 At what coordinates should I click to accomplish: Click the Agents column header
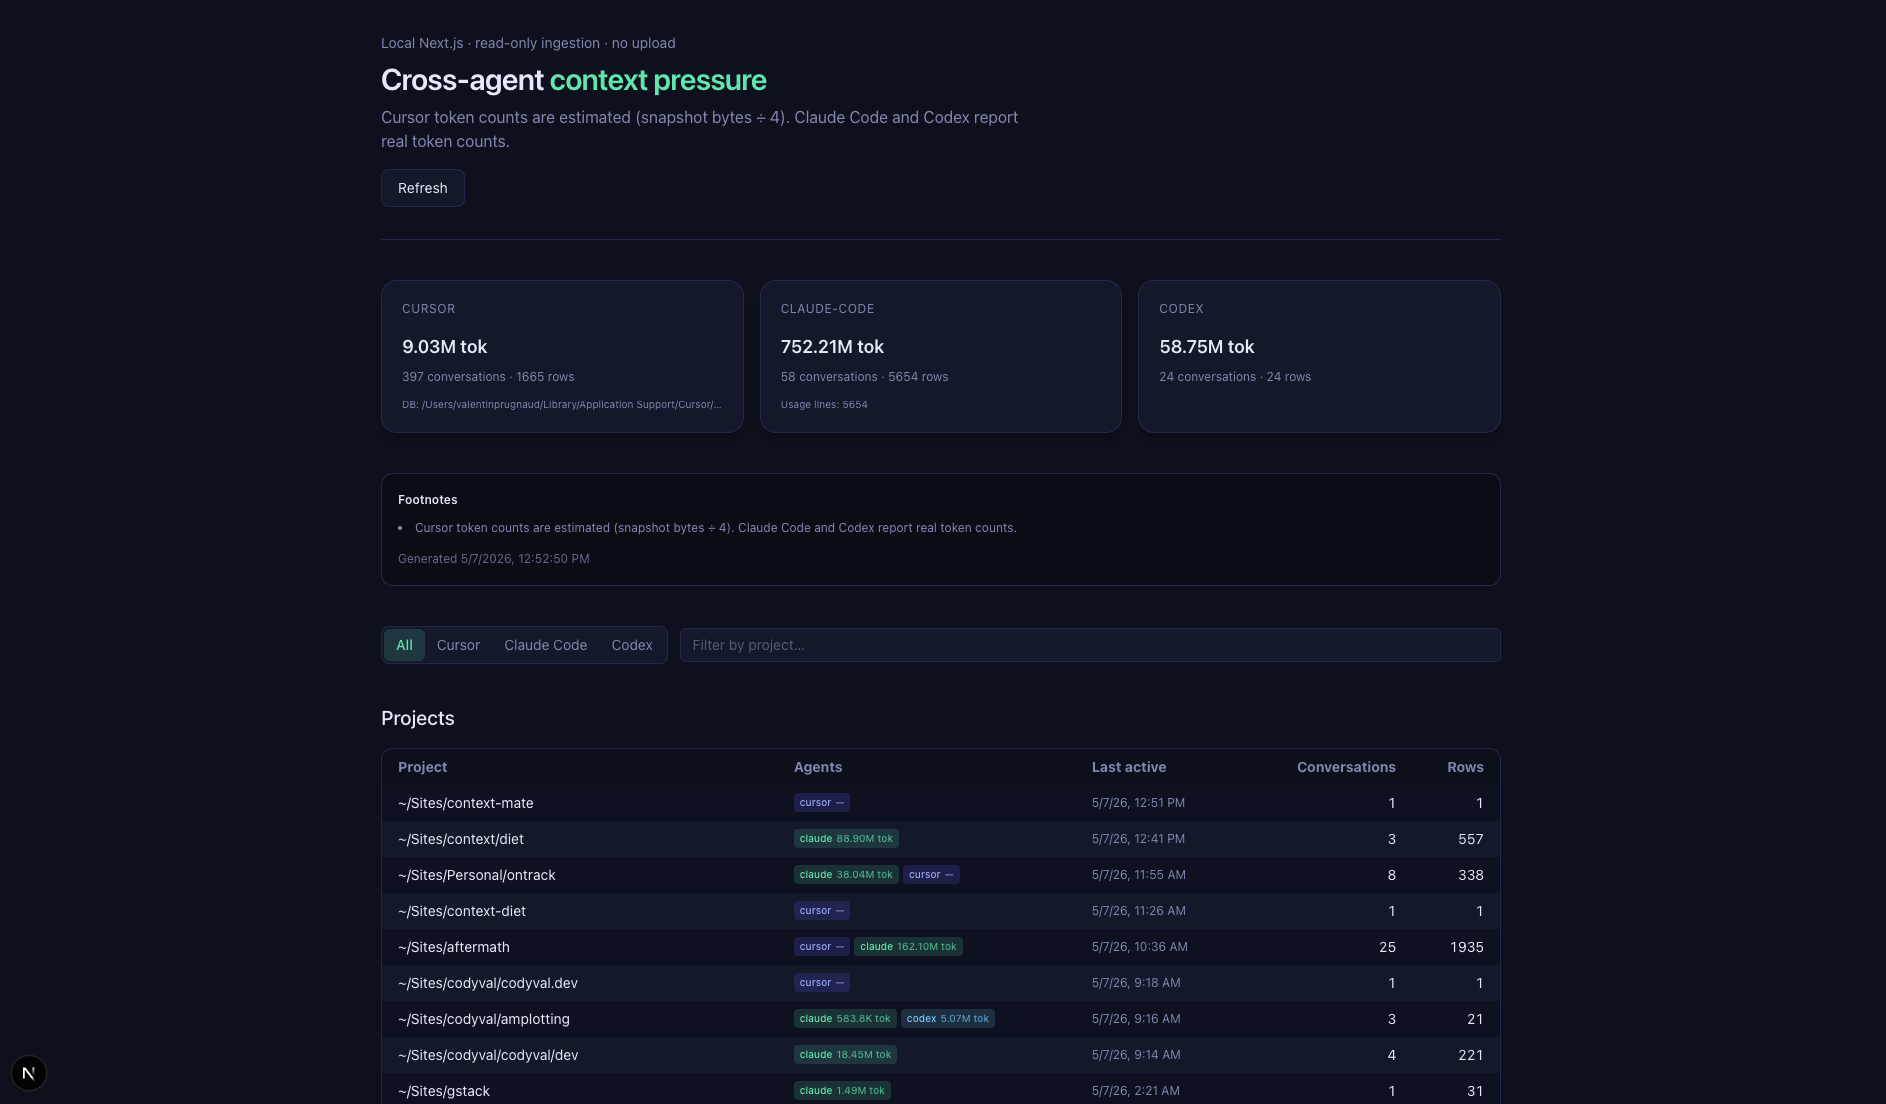(x=818, y=767)
